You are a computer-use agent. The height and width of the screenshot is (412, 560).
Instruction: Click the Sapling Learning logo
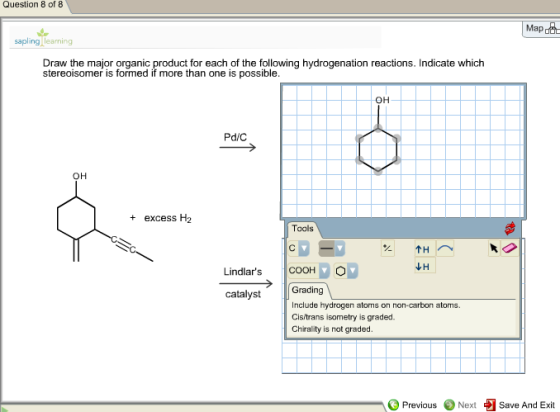[x=44, y=38]
